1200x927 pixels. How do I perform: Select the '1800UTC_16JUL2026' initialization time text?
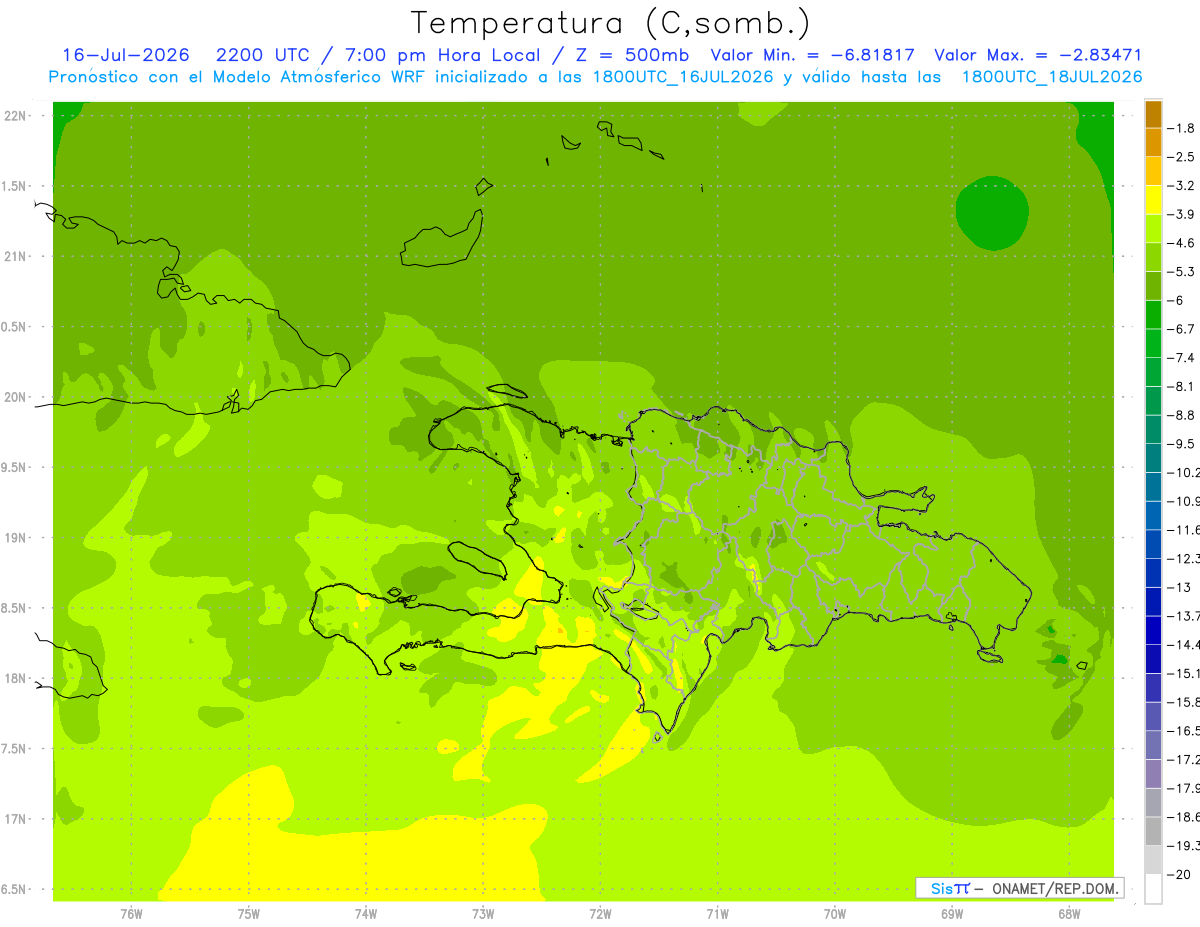(x=684, y=77)
